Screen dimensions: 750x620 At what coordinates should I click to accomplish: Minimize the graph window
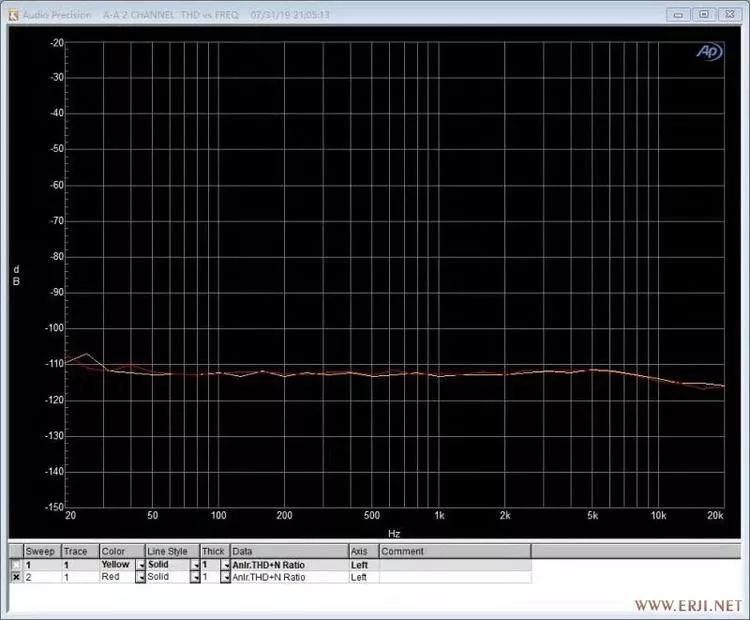[678, 14]
